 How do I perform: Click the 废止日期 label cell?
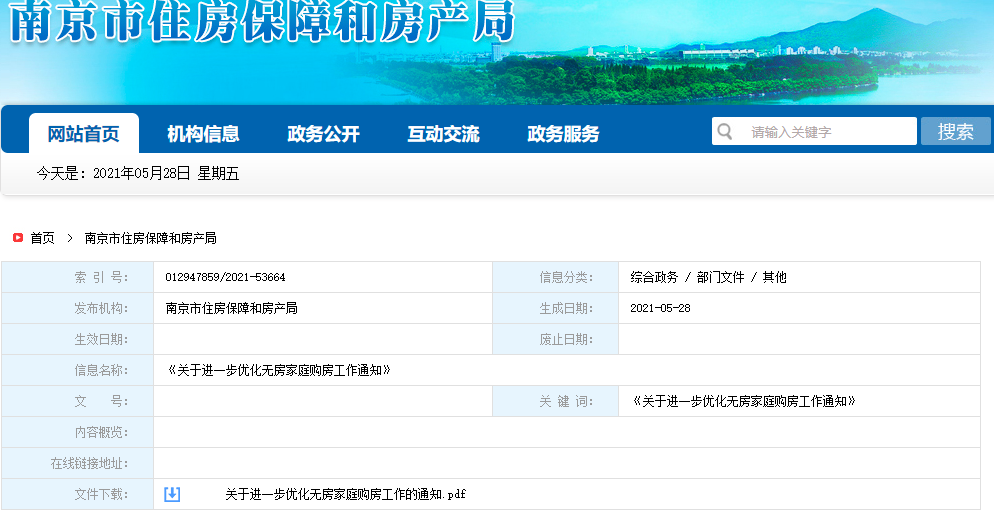click(555, 339)
